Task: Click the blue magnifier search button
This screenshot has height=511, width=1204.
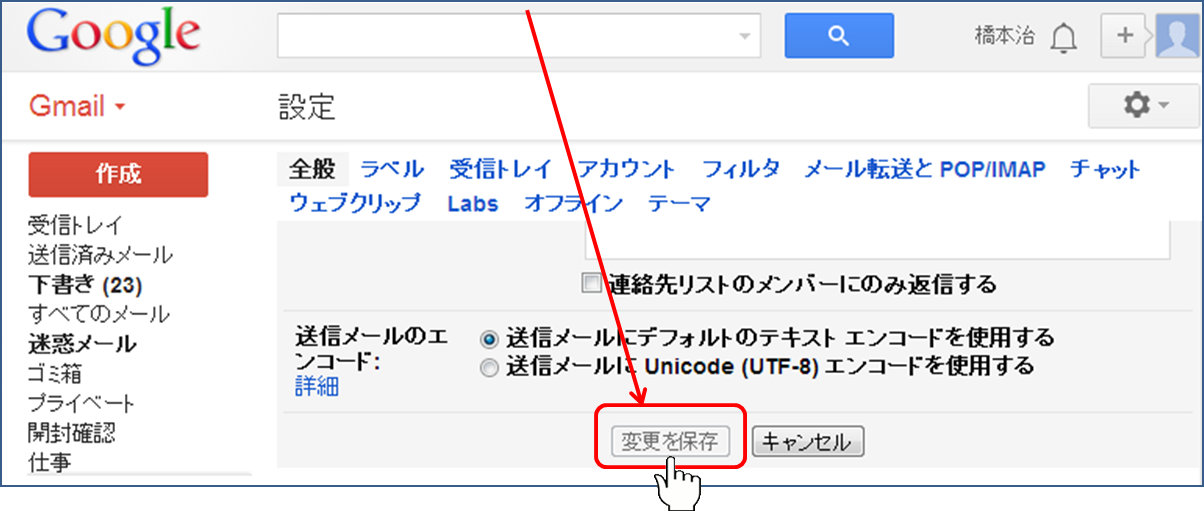Action: tap(838, 36)
